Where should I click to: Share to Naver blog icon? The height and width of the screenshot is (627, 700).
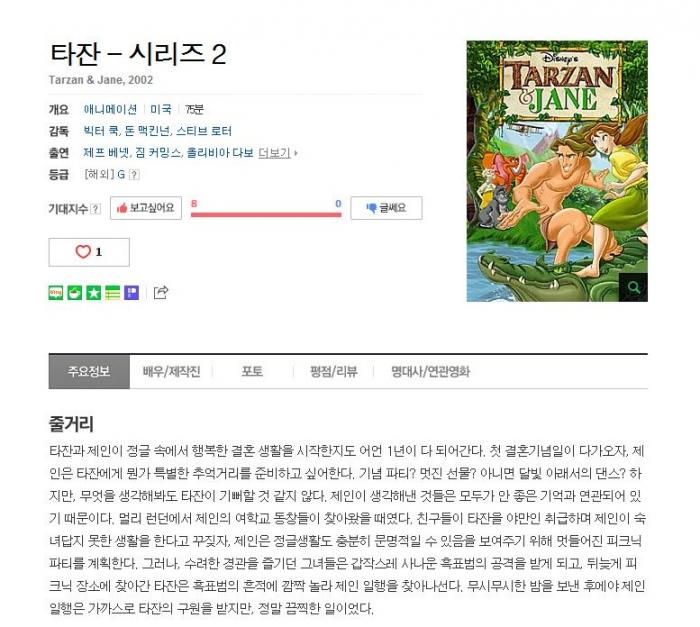pos(56,293)
